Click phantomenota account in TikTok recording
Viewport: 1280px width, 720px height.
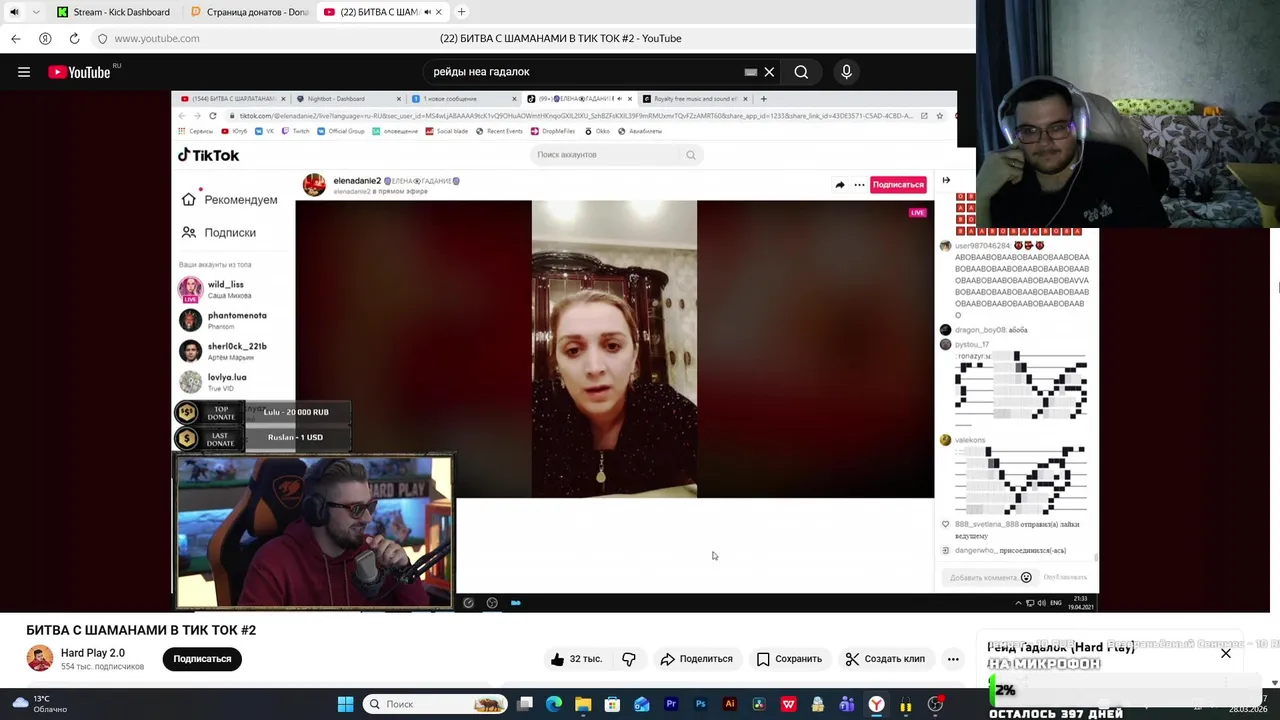coord(224,320)
